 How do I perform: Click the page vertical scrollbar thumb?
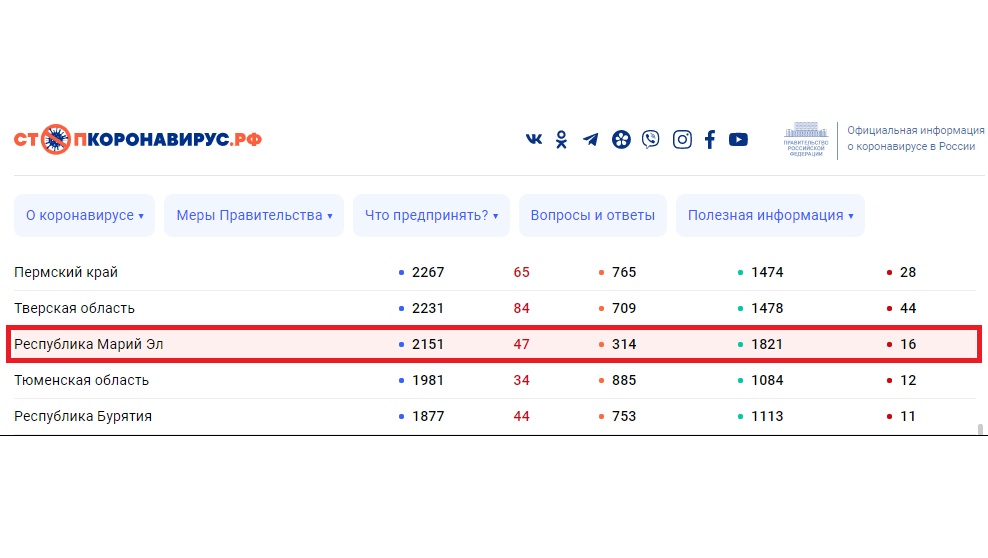pos(980,429)
